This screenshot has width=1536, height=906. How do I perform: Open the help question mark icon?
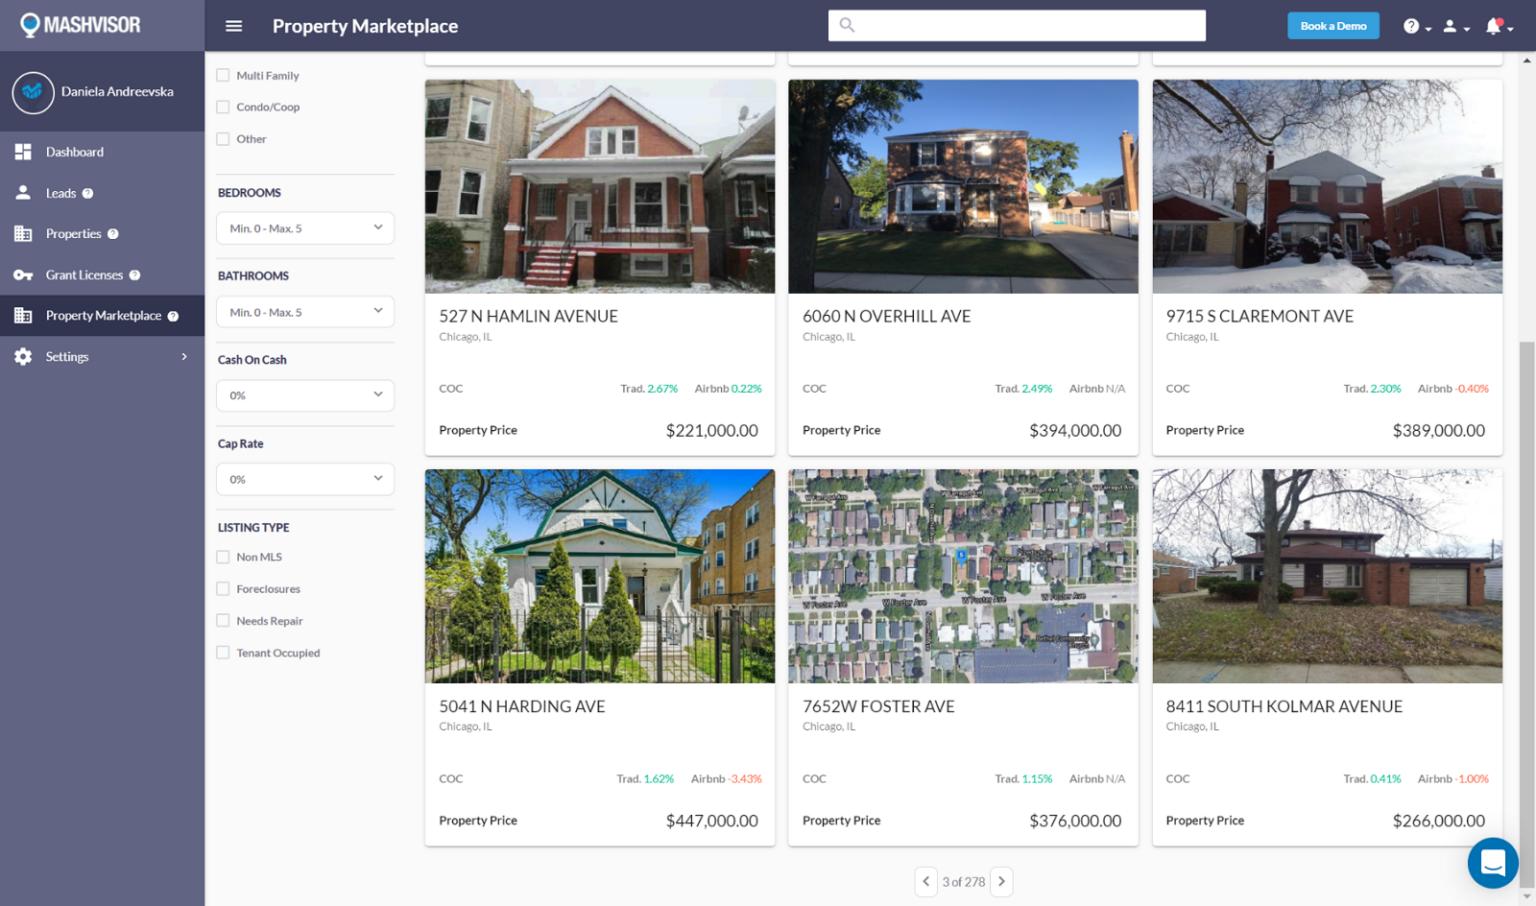[1412, 25]
